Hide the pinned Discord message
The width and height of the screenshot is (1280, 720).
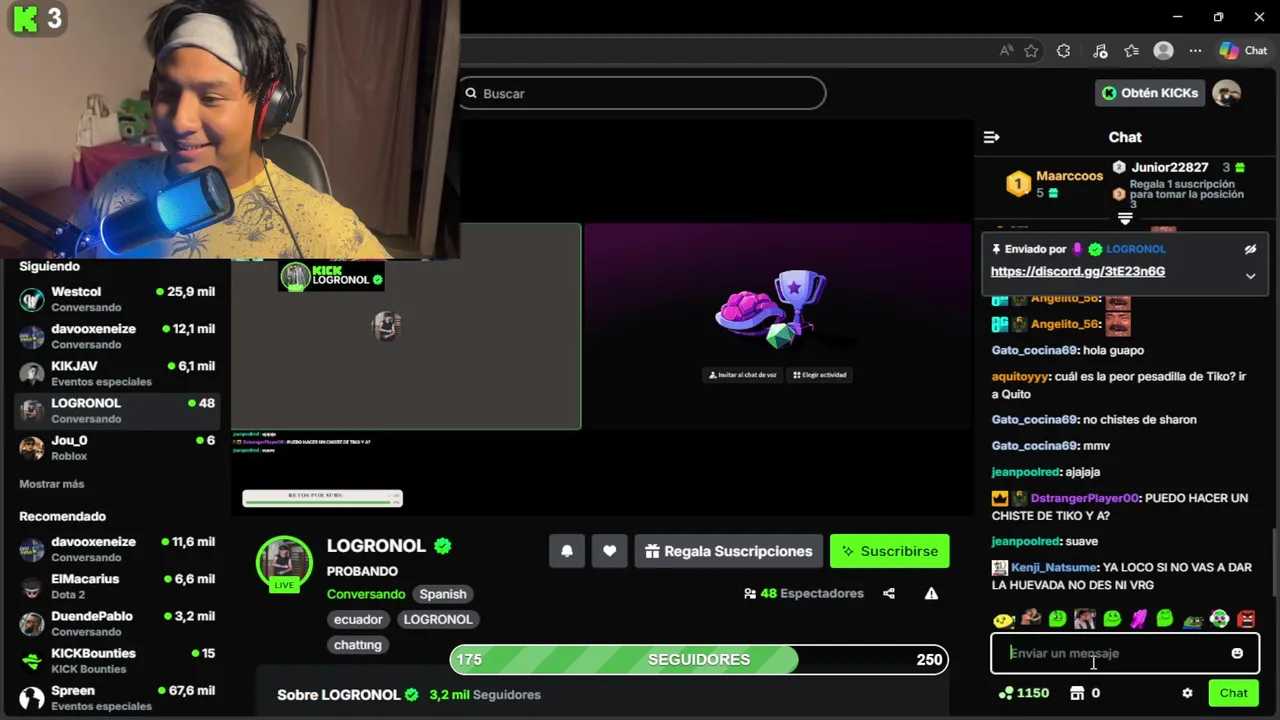pos(1250,249)
